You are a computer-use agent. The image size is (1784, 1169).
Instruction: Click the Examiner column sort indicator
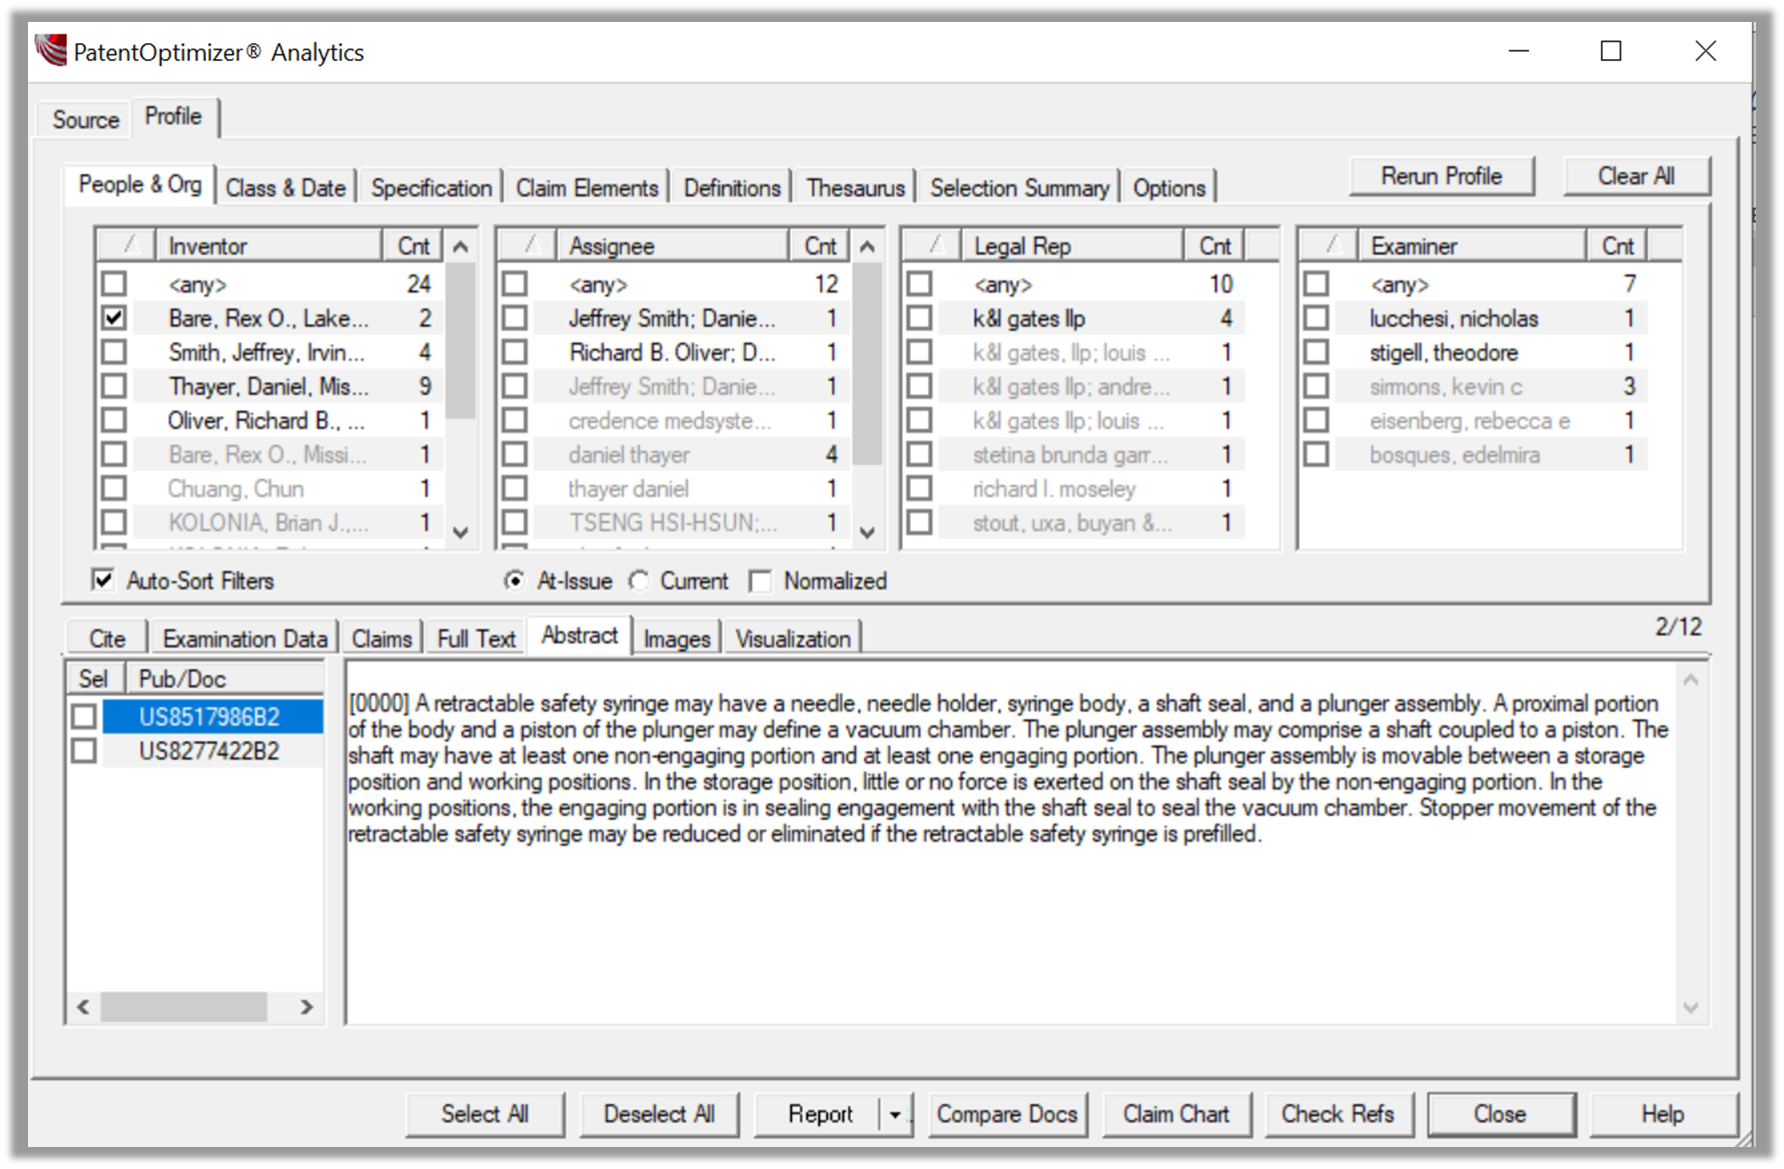point(1329,245)
